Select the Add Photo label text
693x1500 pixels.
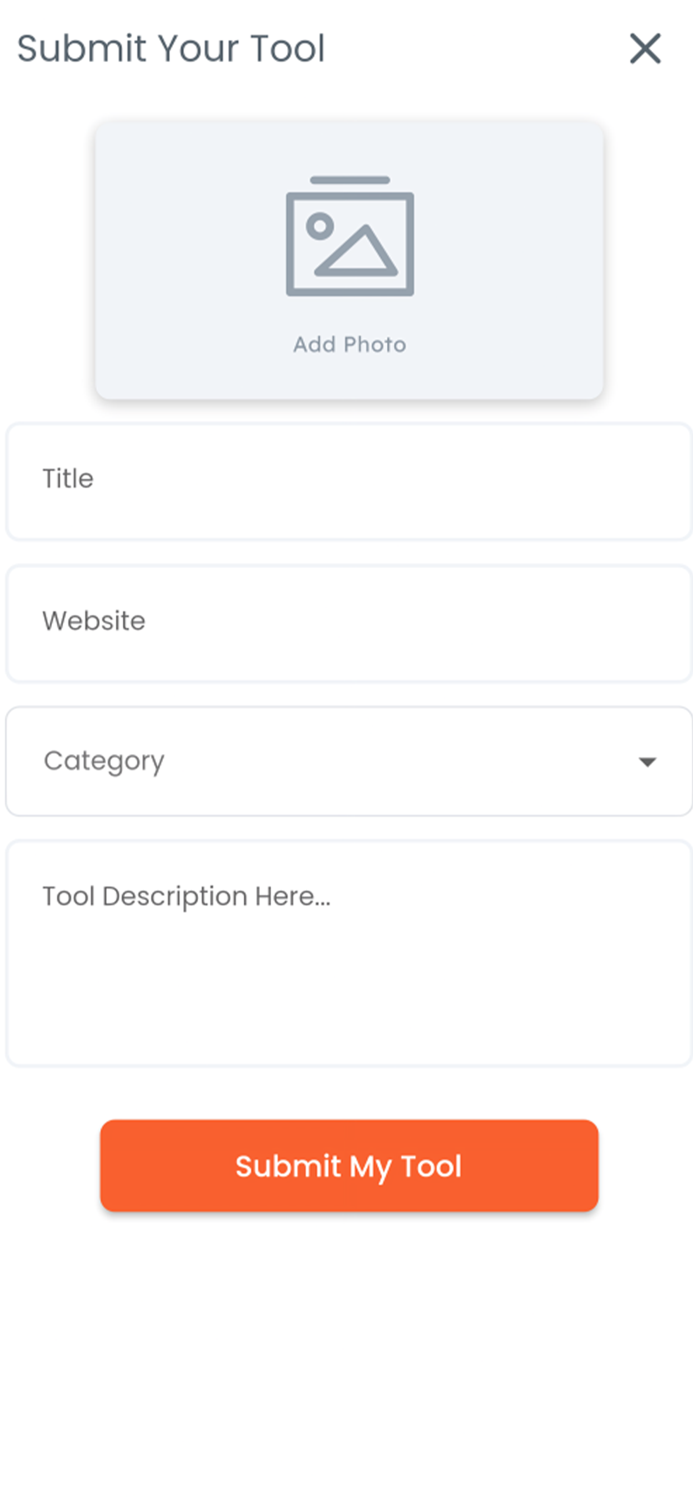[x=349, y=344]
